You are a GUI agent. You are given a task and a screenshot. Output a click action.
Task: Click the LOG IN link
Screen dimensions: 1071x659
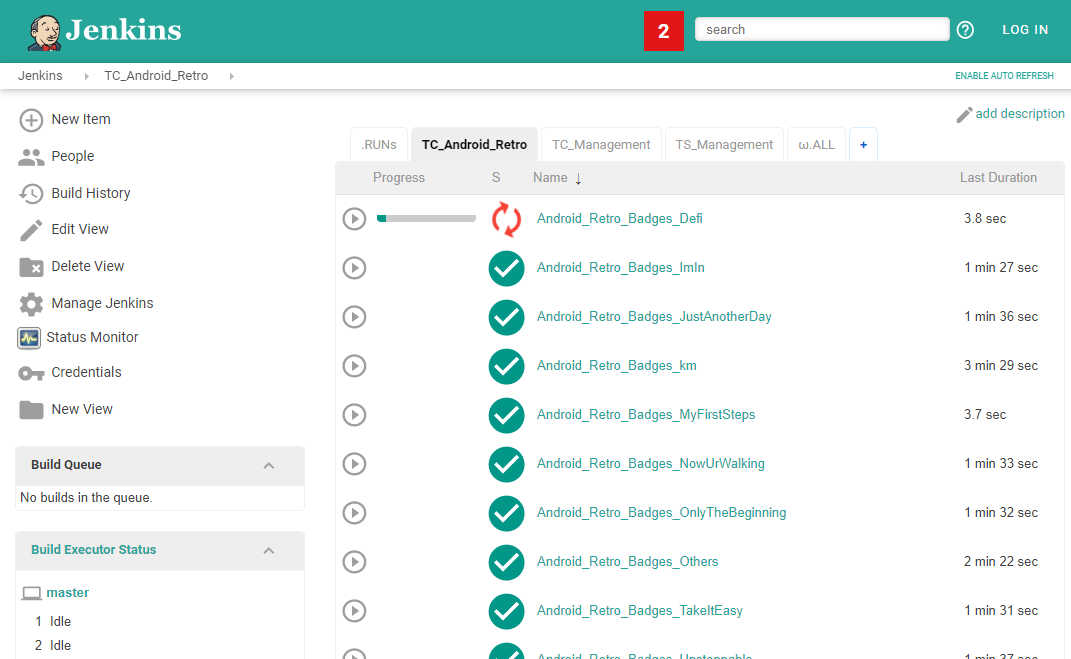pos(1025,30)
